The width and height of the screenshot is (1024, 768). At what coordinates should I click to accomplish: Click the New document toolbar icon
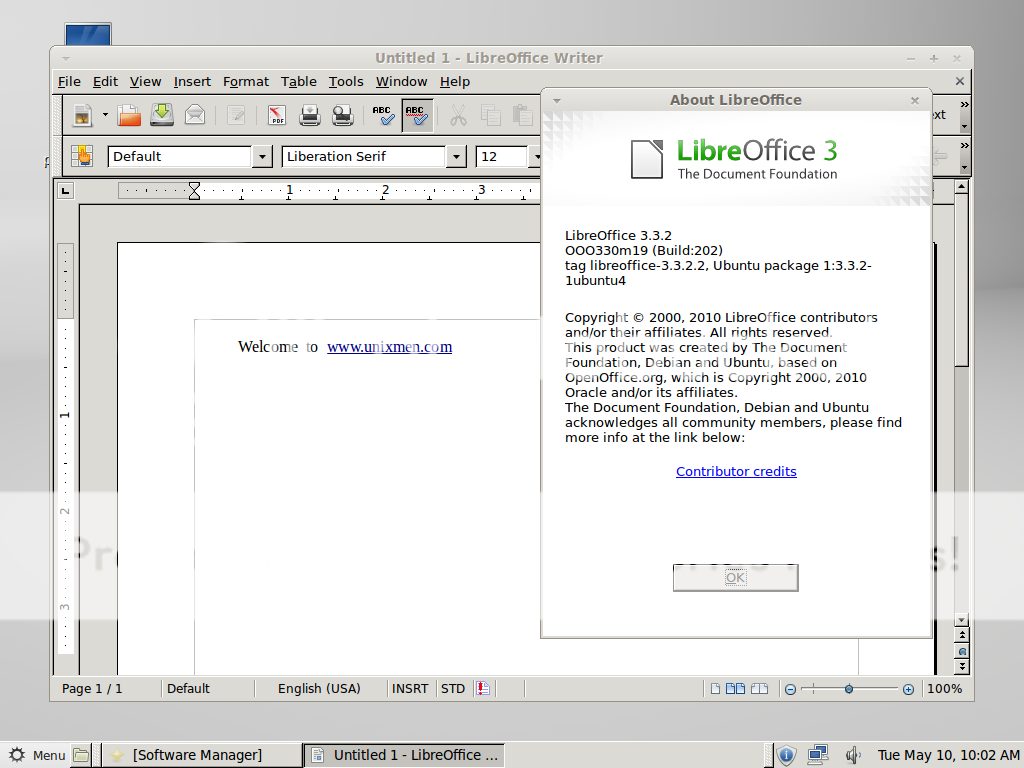pos(82,116)
